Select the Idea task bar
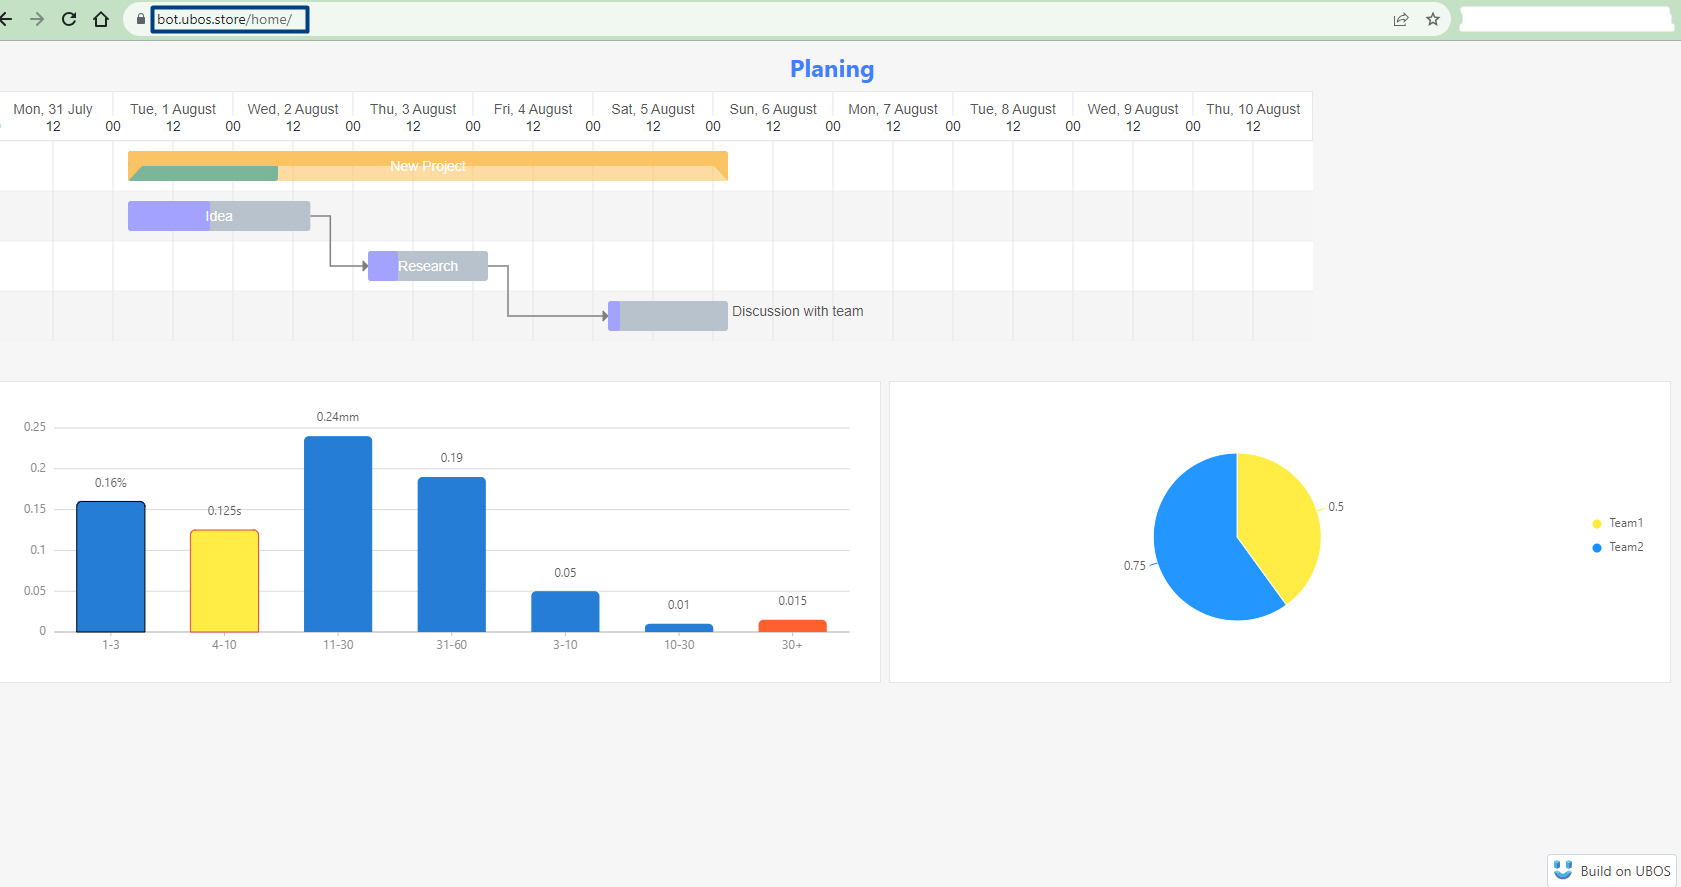This screenshot has width=1681, height=887. point(219,216)
